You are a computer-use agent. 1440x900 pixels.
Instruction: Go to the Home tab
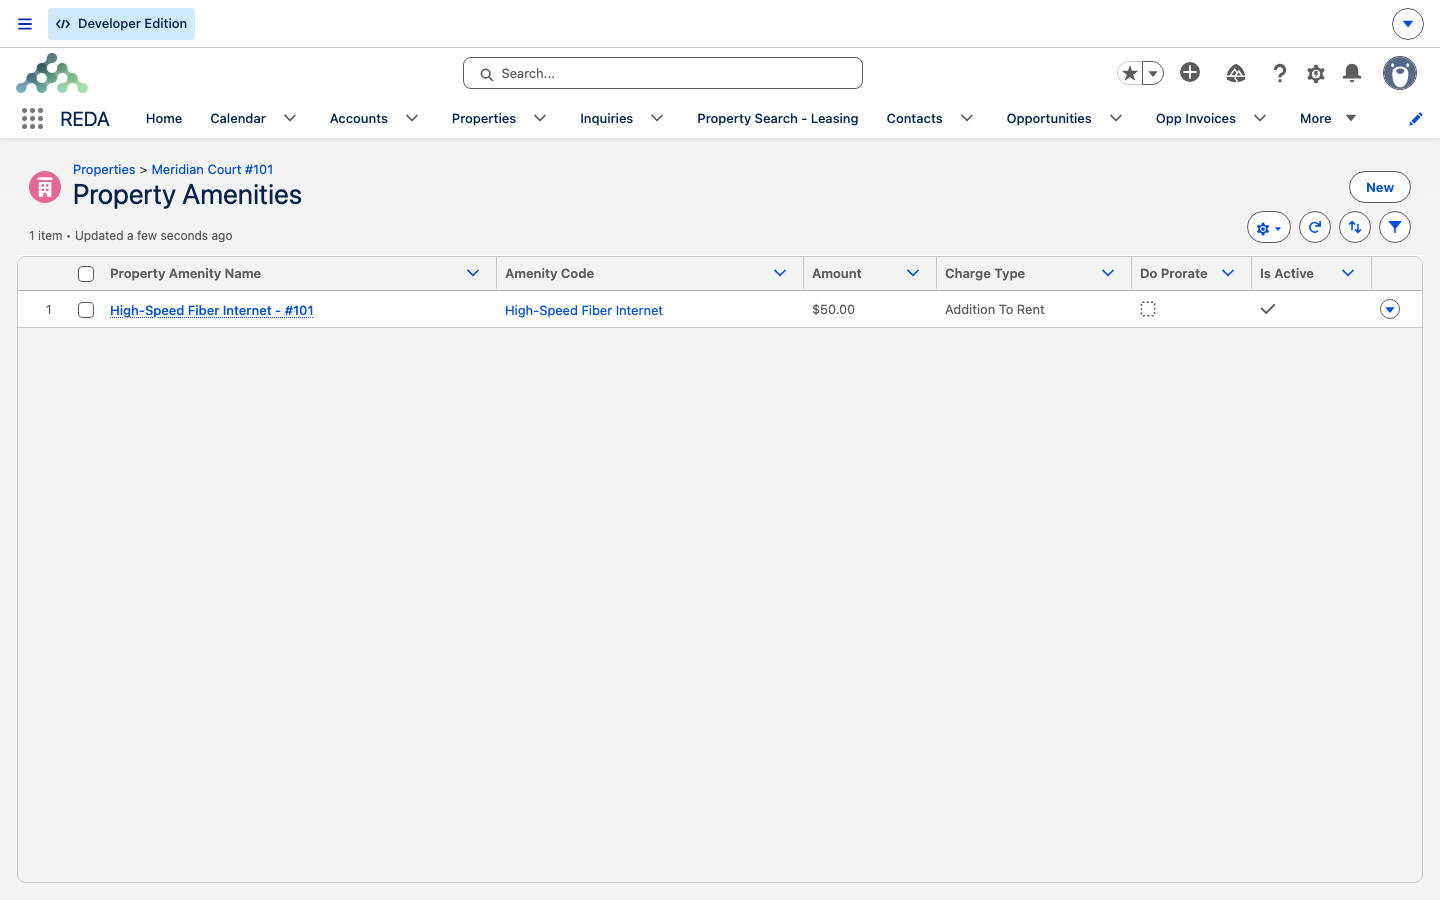point(164,118)
